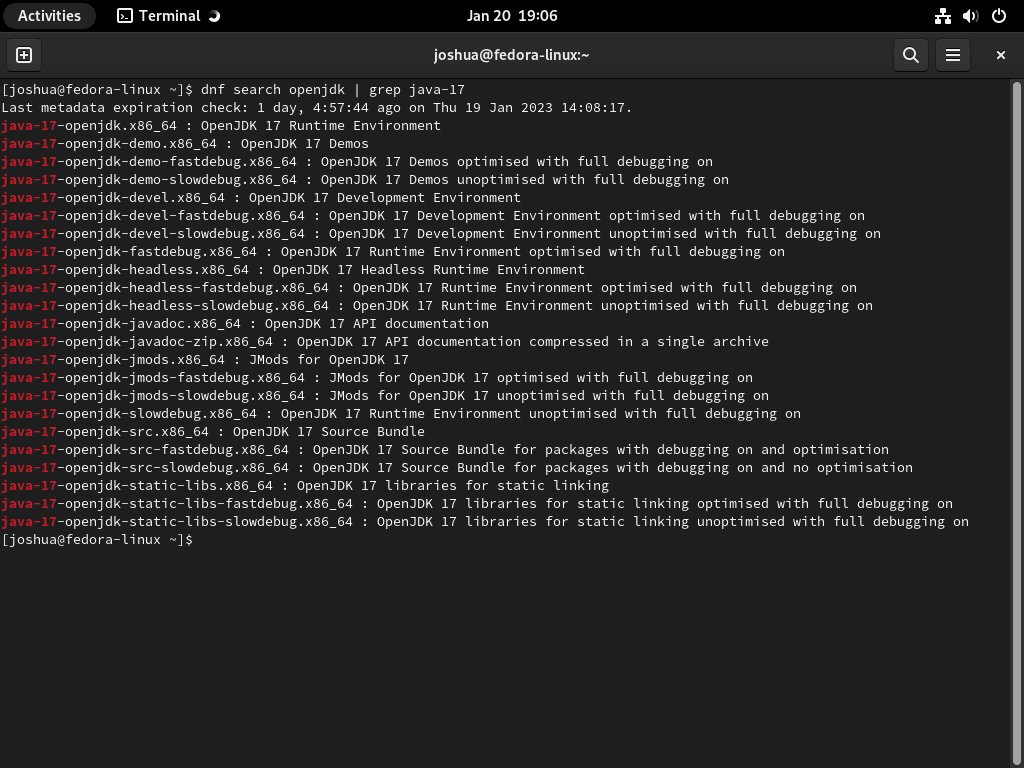Click the java-17-openjdk.x86_64 package line
This screenshot has width=1024, height=768.
click(220, 125)
